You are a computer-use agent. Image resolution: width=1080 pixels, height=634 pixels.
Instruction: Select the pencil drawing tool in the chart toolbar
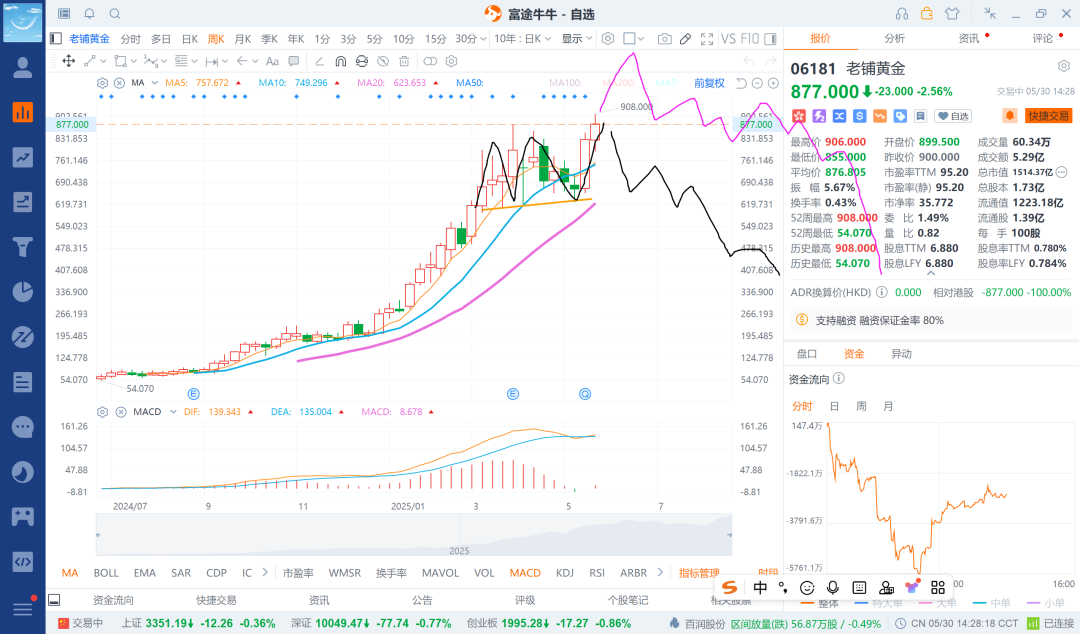click(685, 39)
